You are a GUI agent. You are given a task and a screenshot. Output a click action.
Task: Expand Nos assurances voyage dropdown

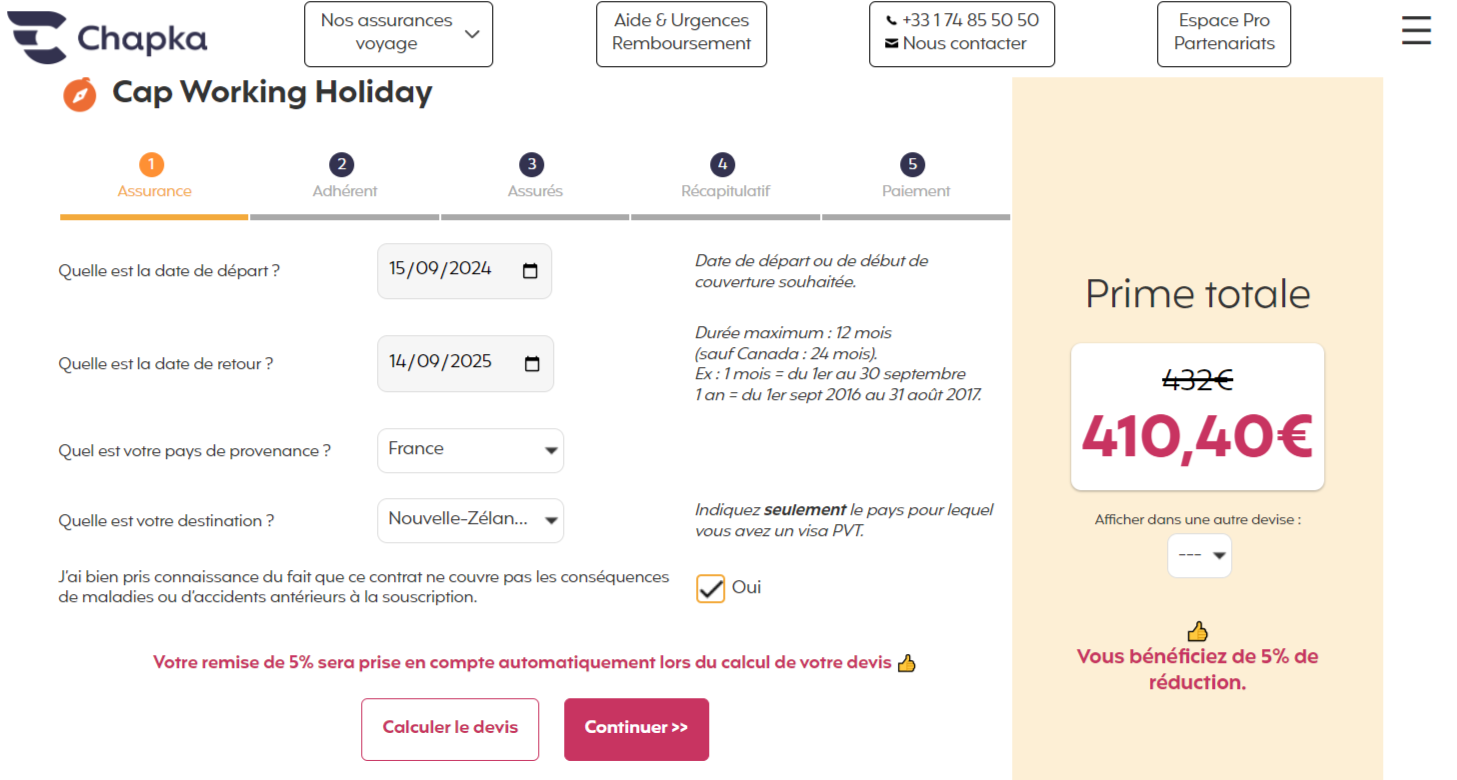(398, 34)
